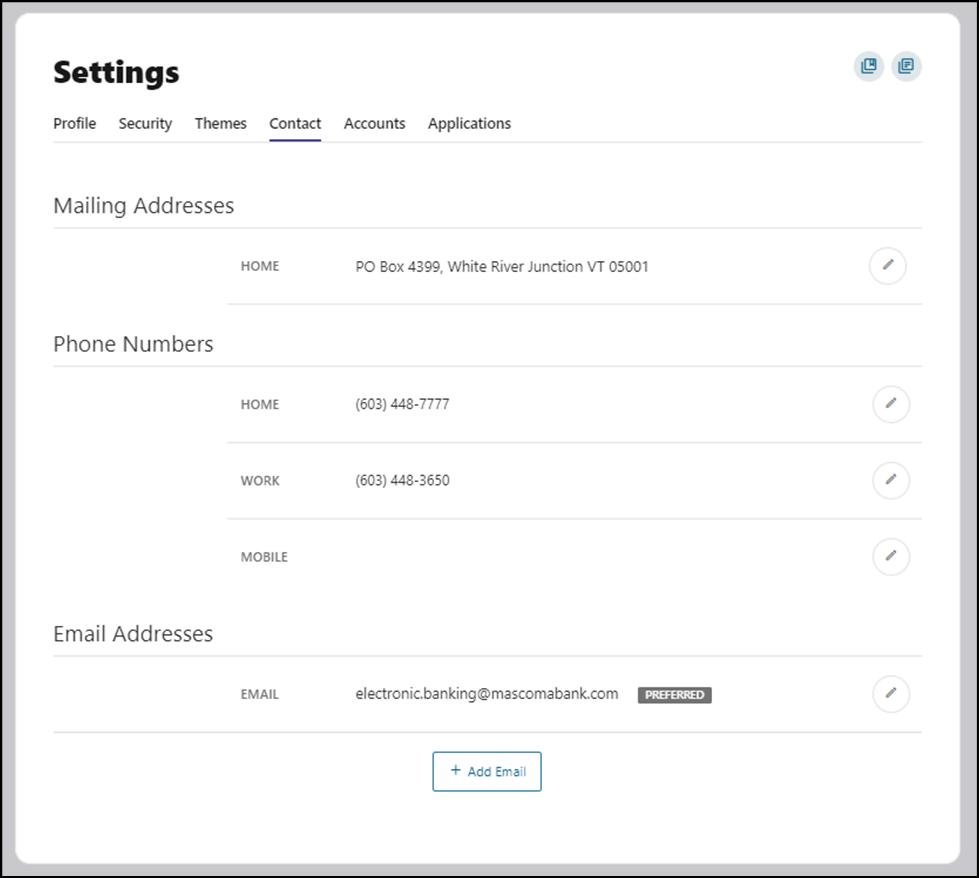This screenshot has height=878, width=979.
Task: Click the stacked document-lines icon at top right
Action: (x=906, y=67)
